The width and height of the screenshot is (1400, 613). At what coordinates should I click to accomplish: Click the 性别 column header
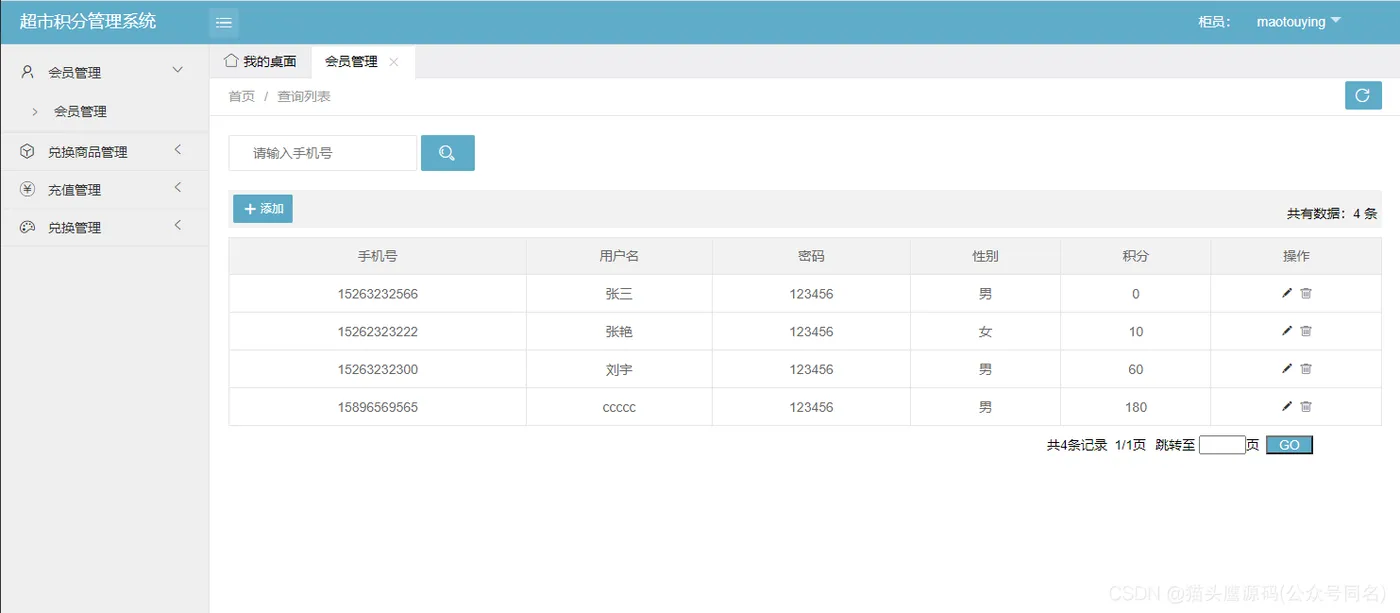click(x=985, y=256)
